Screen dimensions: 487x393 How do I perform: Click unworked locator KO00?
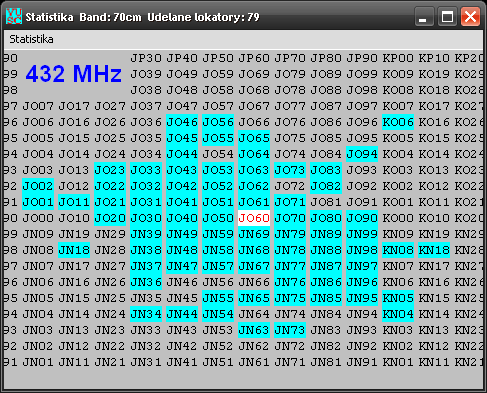click(x=398, y=218)
